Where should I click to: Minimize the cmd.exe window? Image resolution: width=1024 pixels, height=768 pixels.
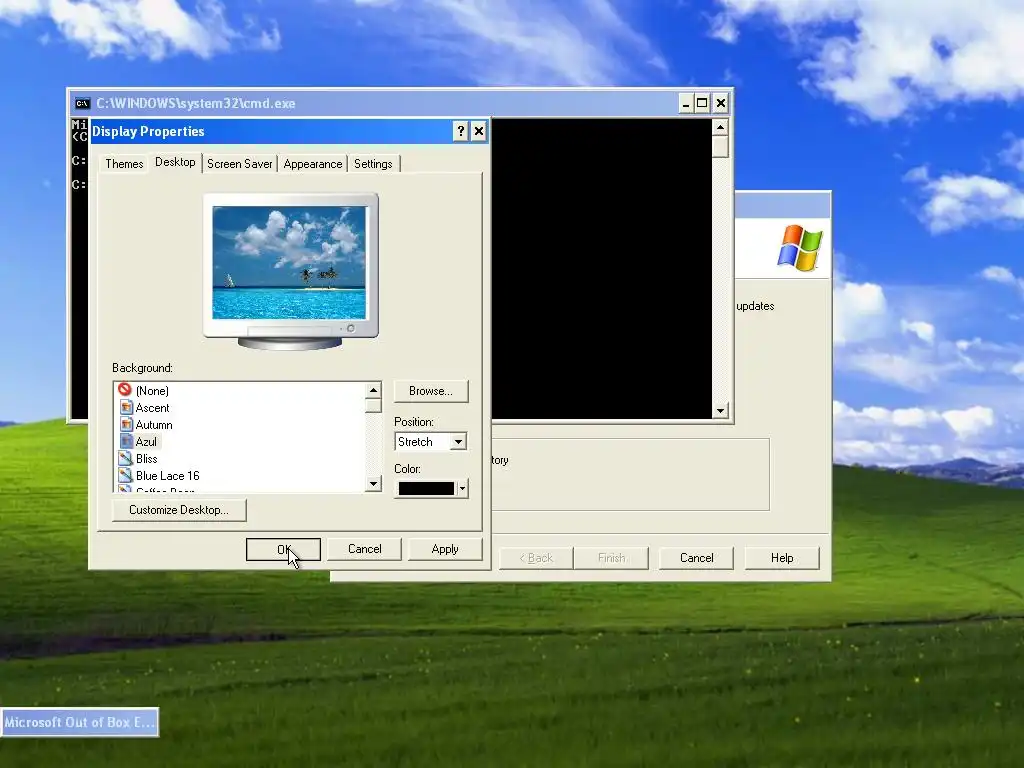(685, 103)
